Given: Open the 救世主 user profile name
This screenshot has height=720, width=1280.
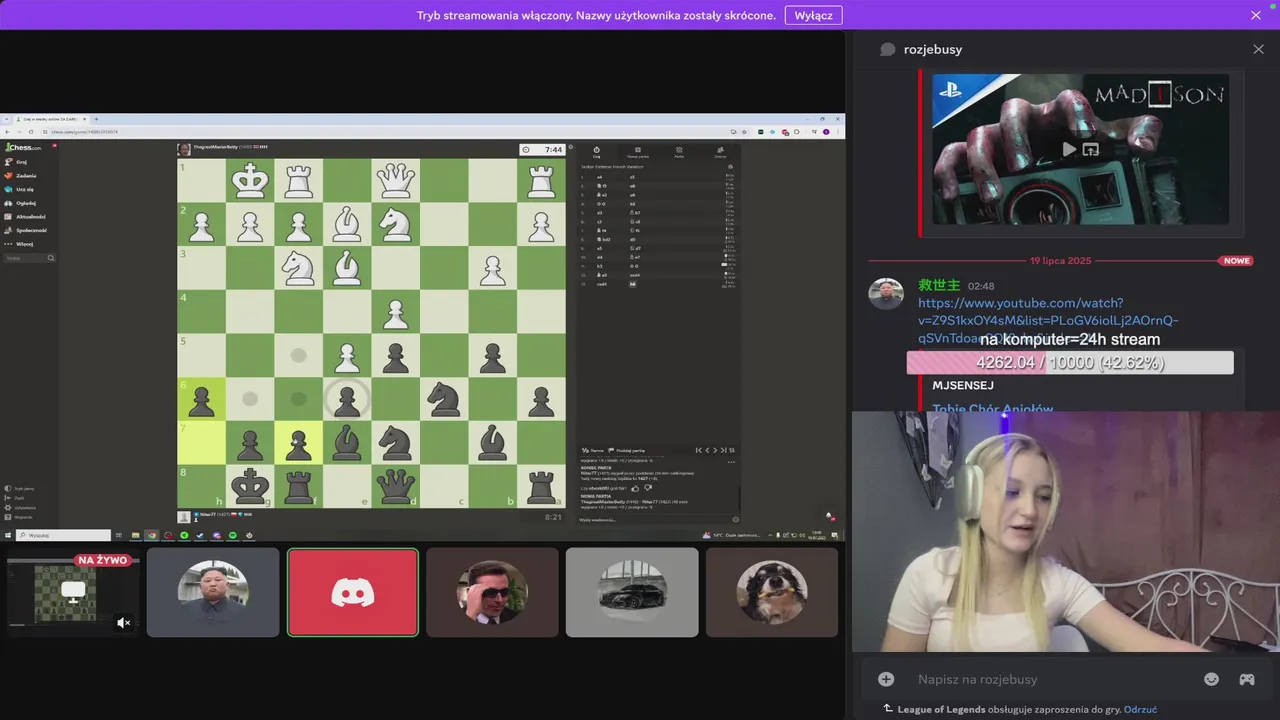Looking at the screenshot, I should pos(939,286).
